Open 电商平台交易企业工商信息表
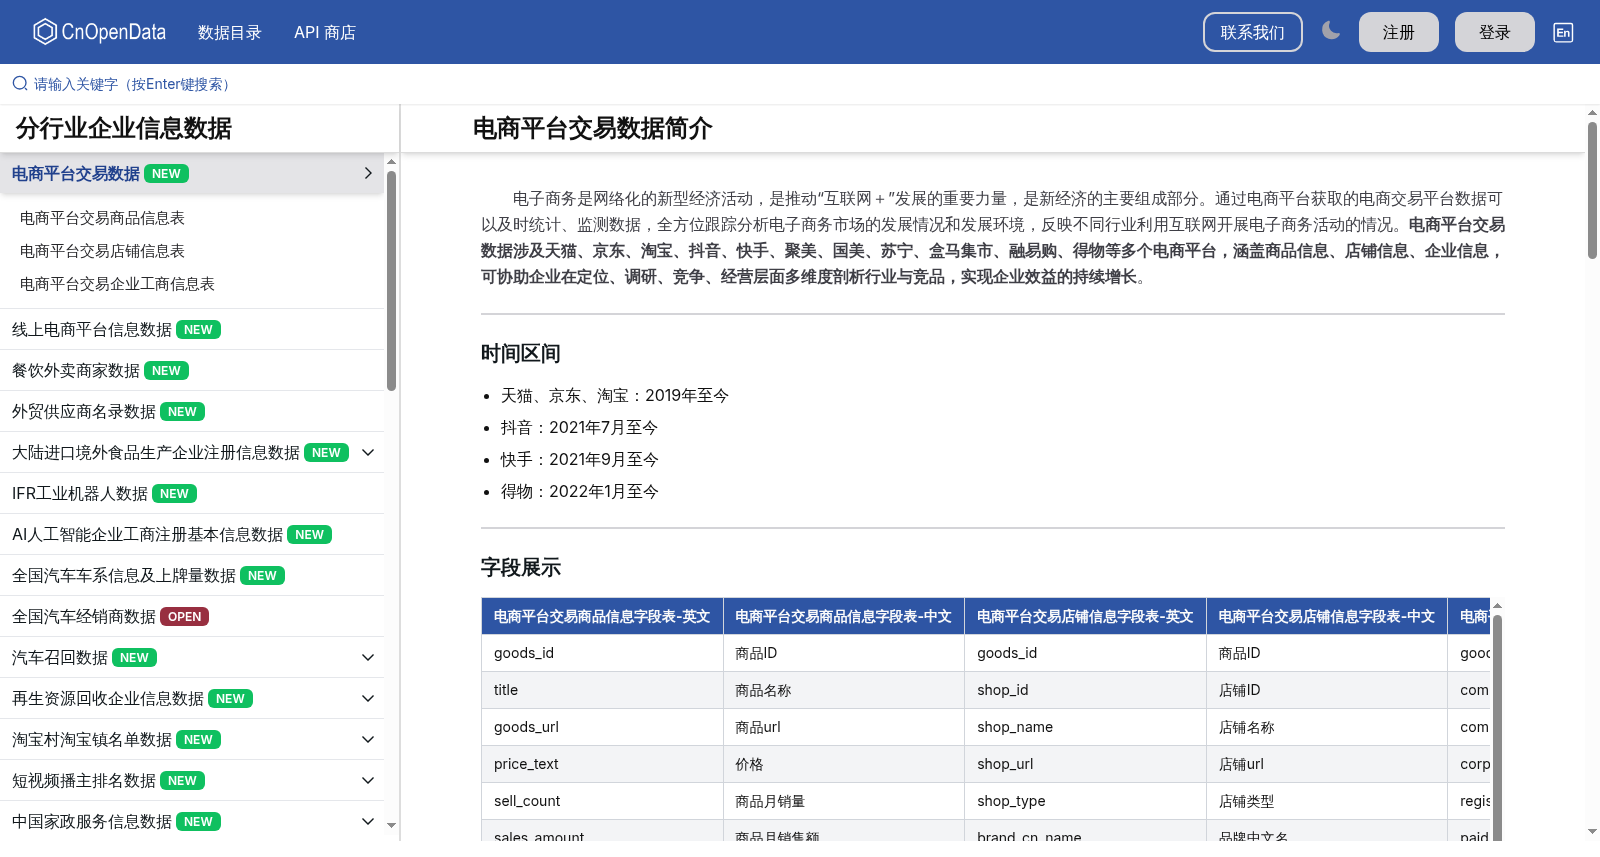 (117, 284)
